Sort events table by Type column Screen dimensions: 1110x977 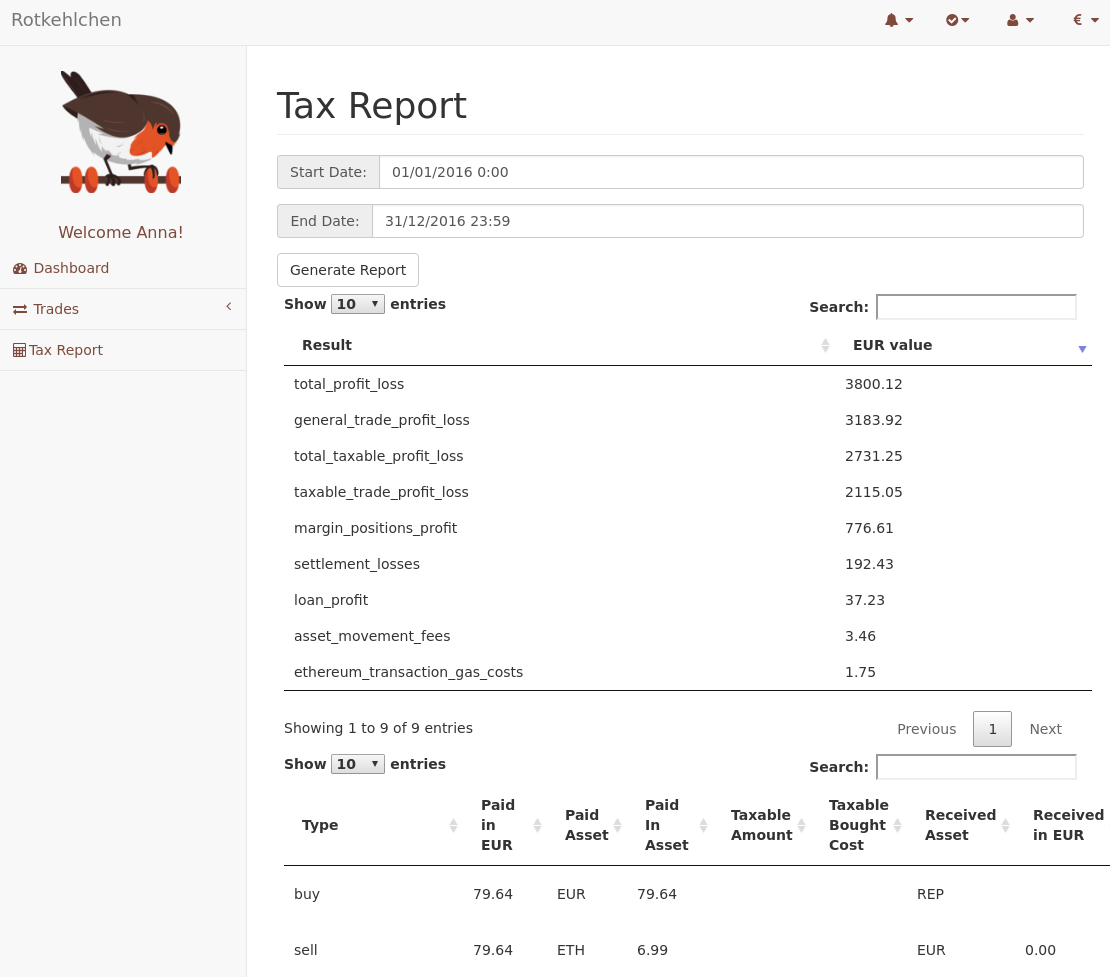pos(374,825)
